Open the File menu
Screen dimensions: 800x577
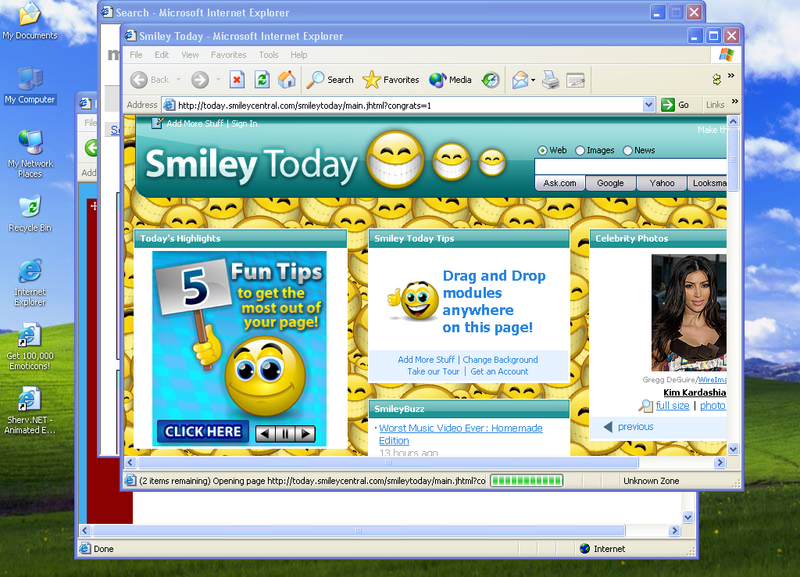click(136, 55)
